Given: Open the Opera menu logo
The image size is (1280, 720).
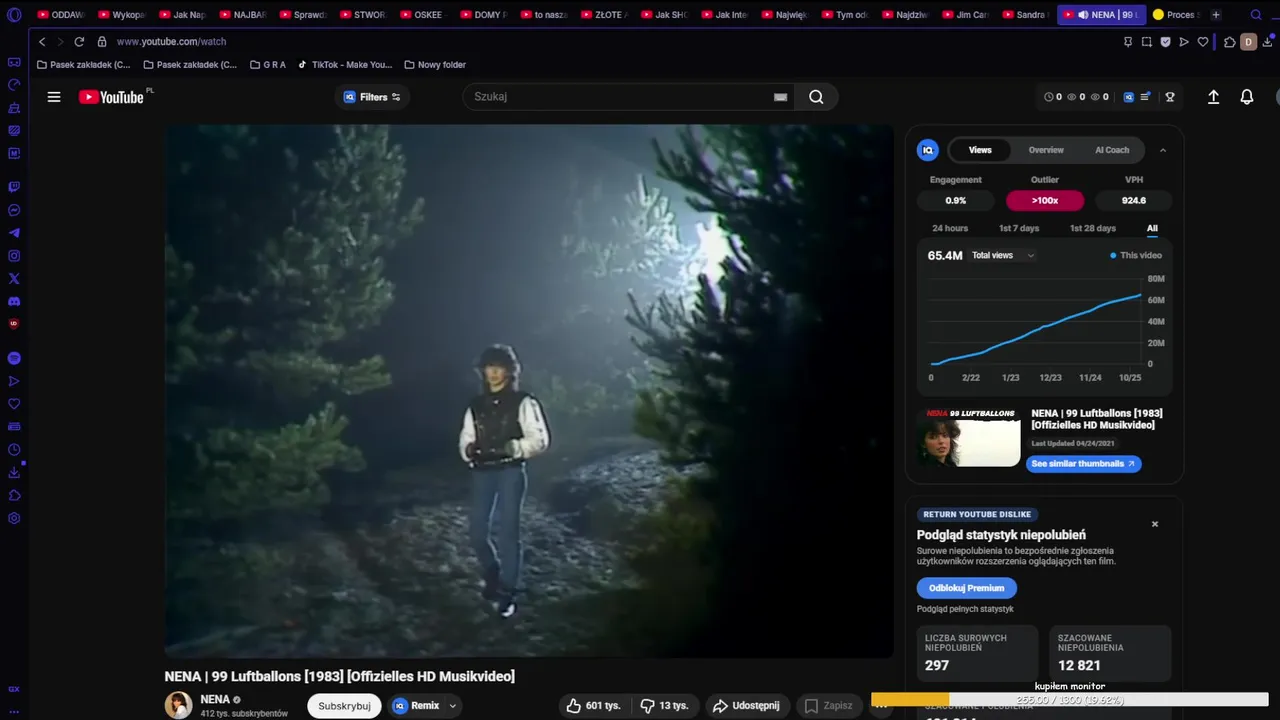Looking at the screenshot, I should point(14,15).
